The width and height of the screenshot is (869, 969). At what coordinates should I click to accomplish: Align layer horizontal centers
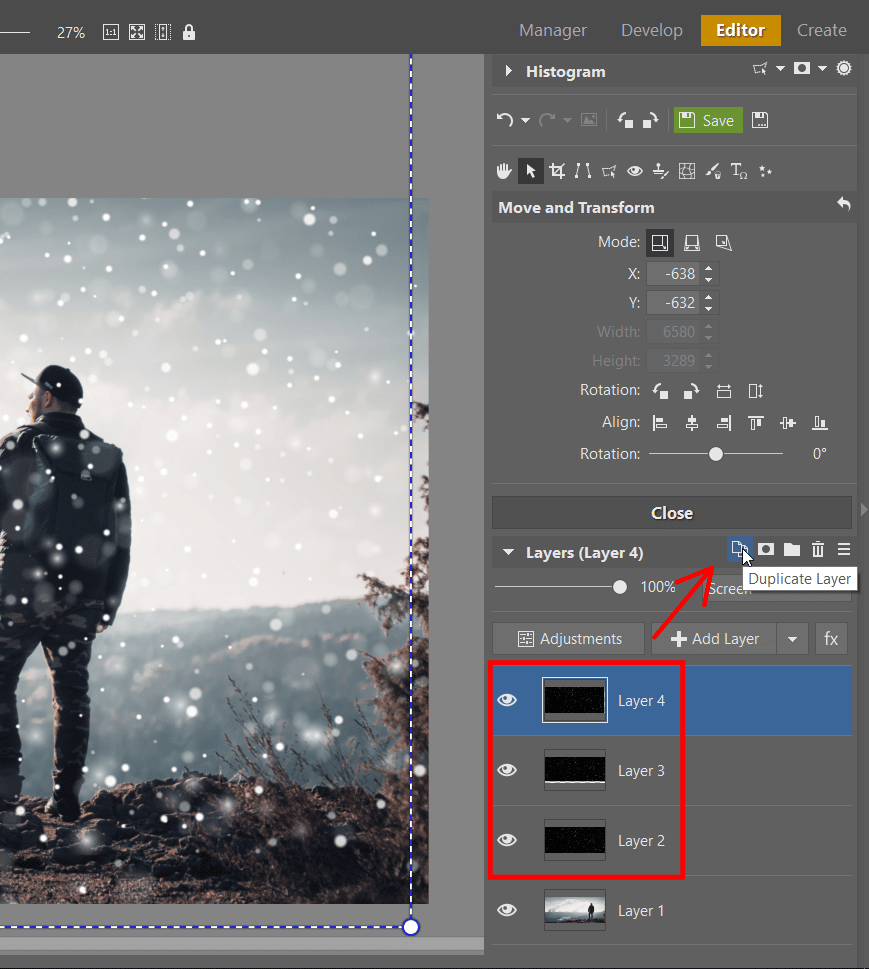coord(692,423)
